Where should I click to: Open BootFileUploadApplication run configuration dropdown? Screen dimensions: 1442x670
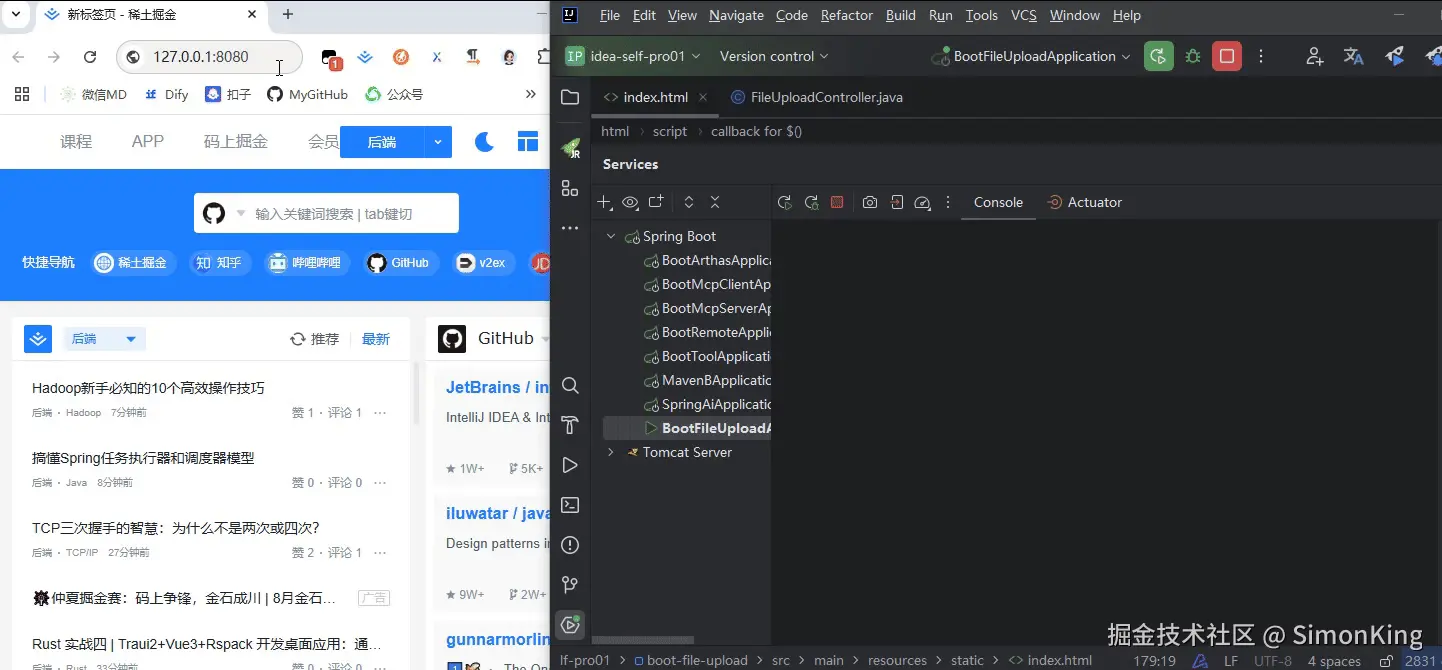tap(1032, 56)
